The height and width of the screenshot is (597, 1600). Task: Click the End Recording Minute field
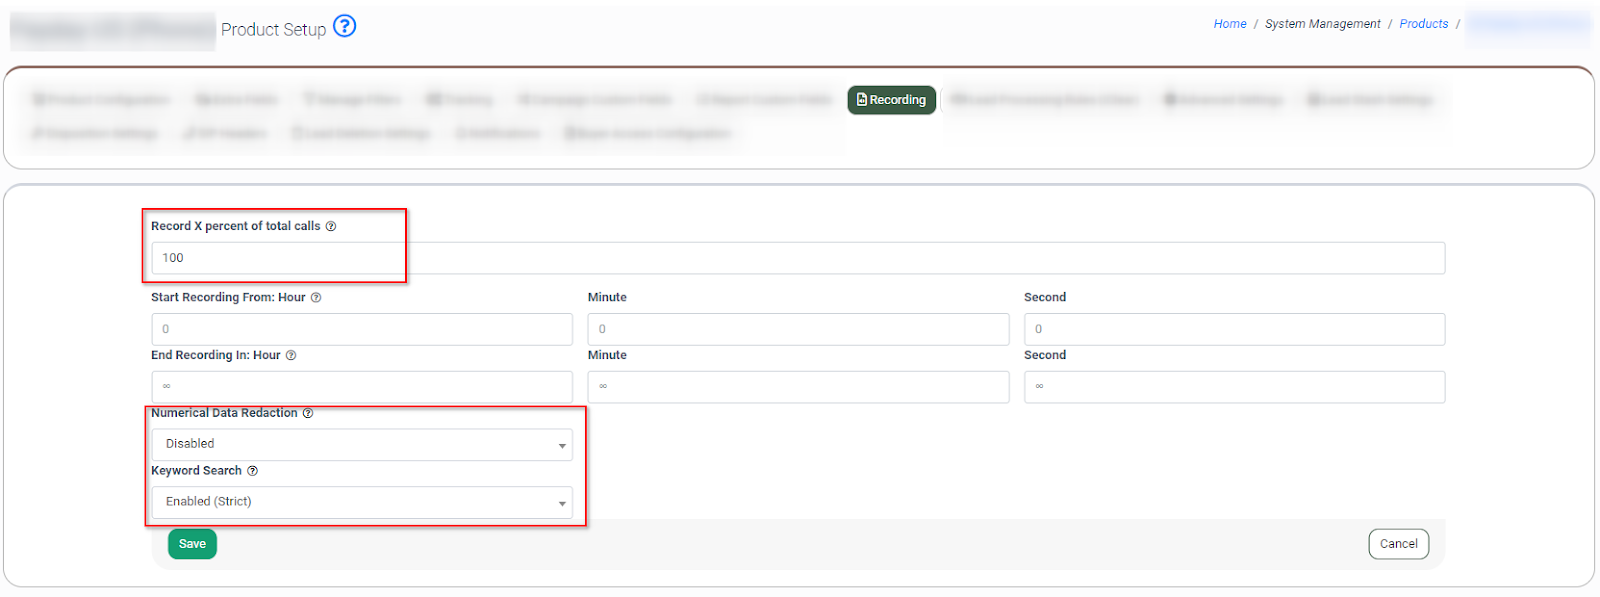[x=797, y=387]
